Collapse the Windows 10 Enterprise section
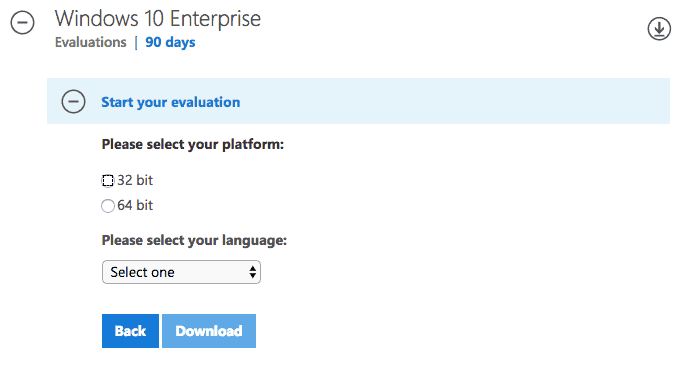The height and width of the screenshot is (378, 680). coord(23,22)
